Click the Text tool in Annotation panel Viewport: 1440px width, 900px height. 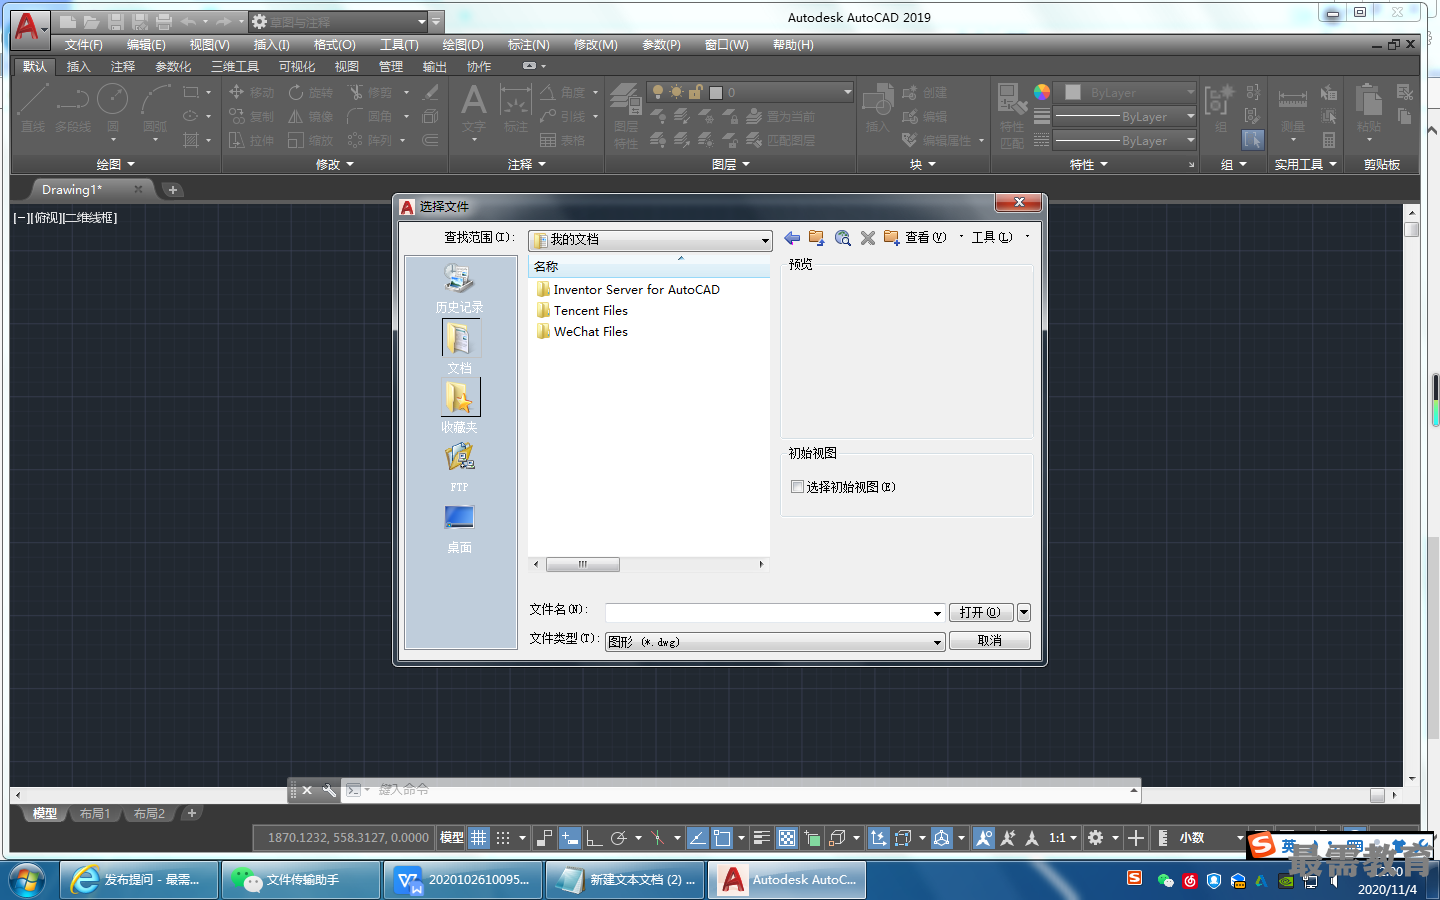click(x=474, y=108)
